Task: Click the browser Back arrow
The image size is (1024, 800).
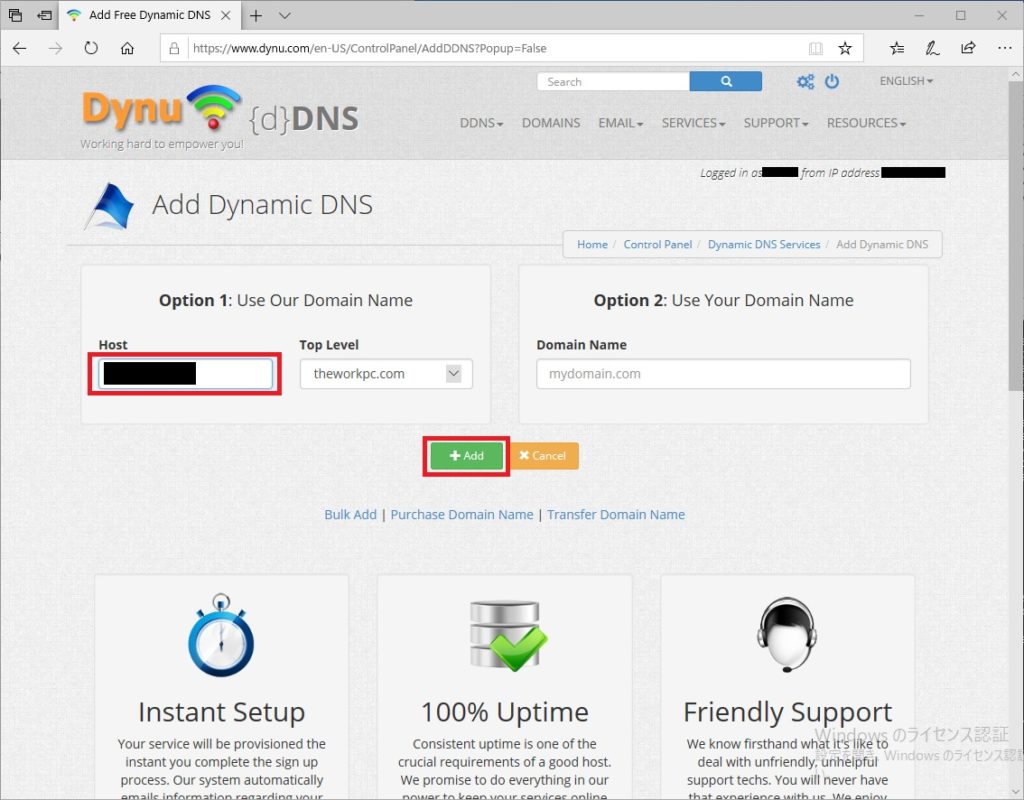Action: tap(20, 48)
